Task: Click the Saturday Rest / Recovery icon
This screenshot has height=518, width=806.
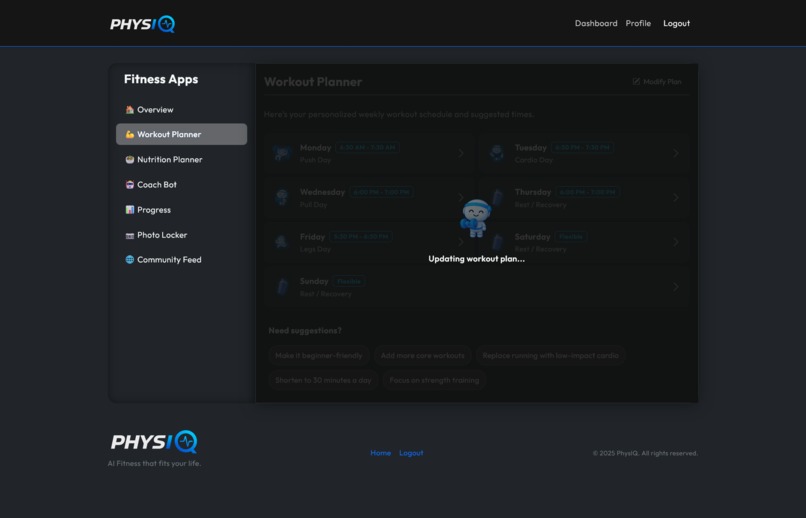Action: pos(497,242)
